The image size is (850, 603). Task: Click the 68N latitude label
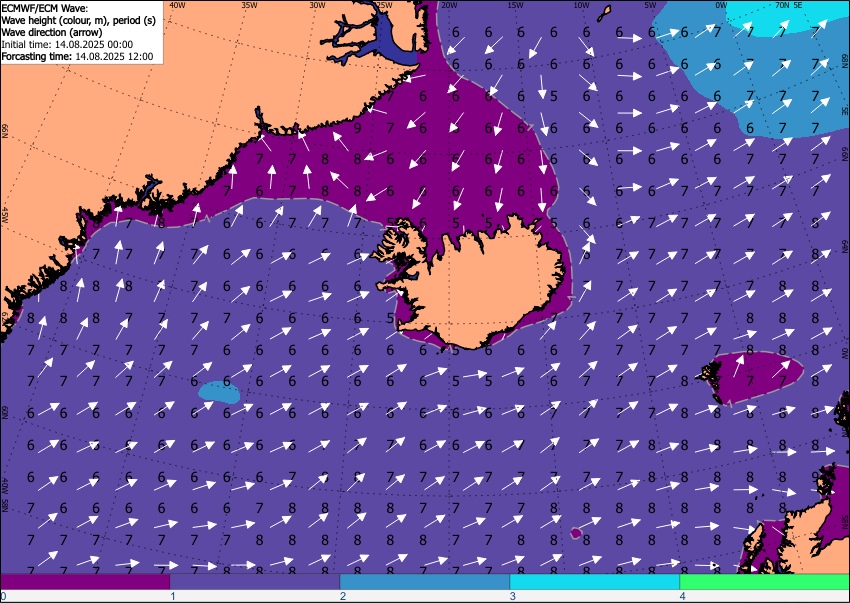(x=845, y=59)
